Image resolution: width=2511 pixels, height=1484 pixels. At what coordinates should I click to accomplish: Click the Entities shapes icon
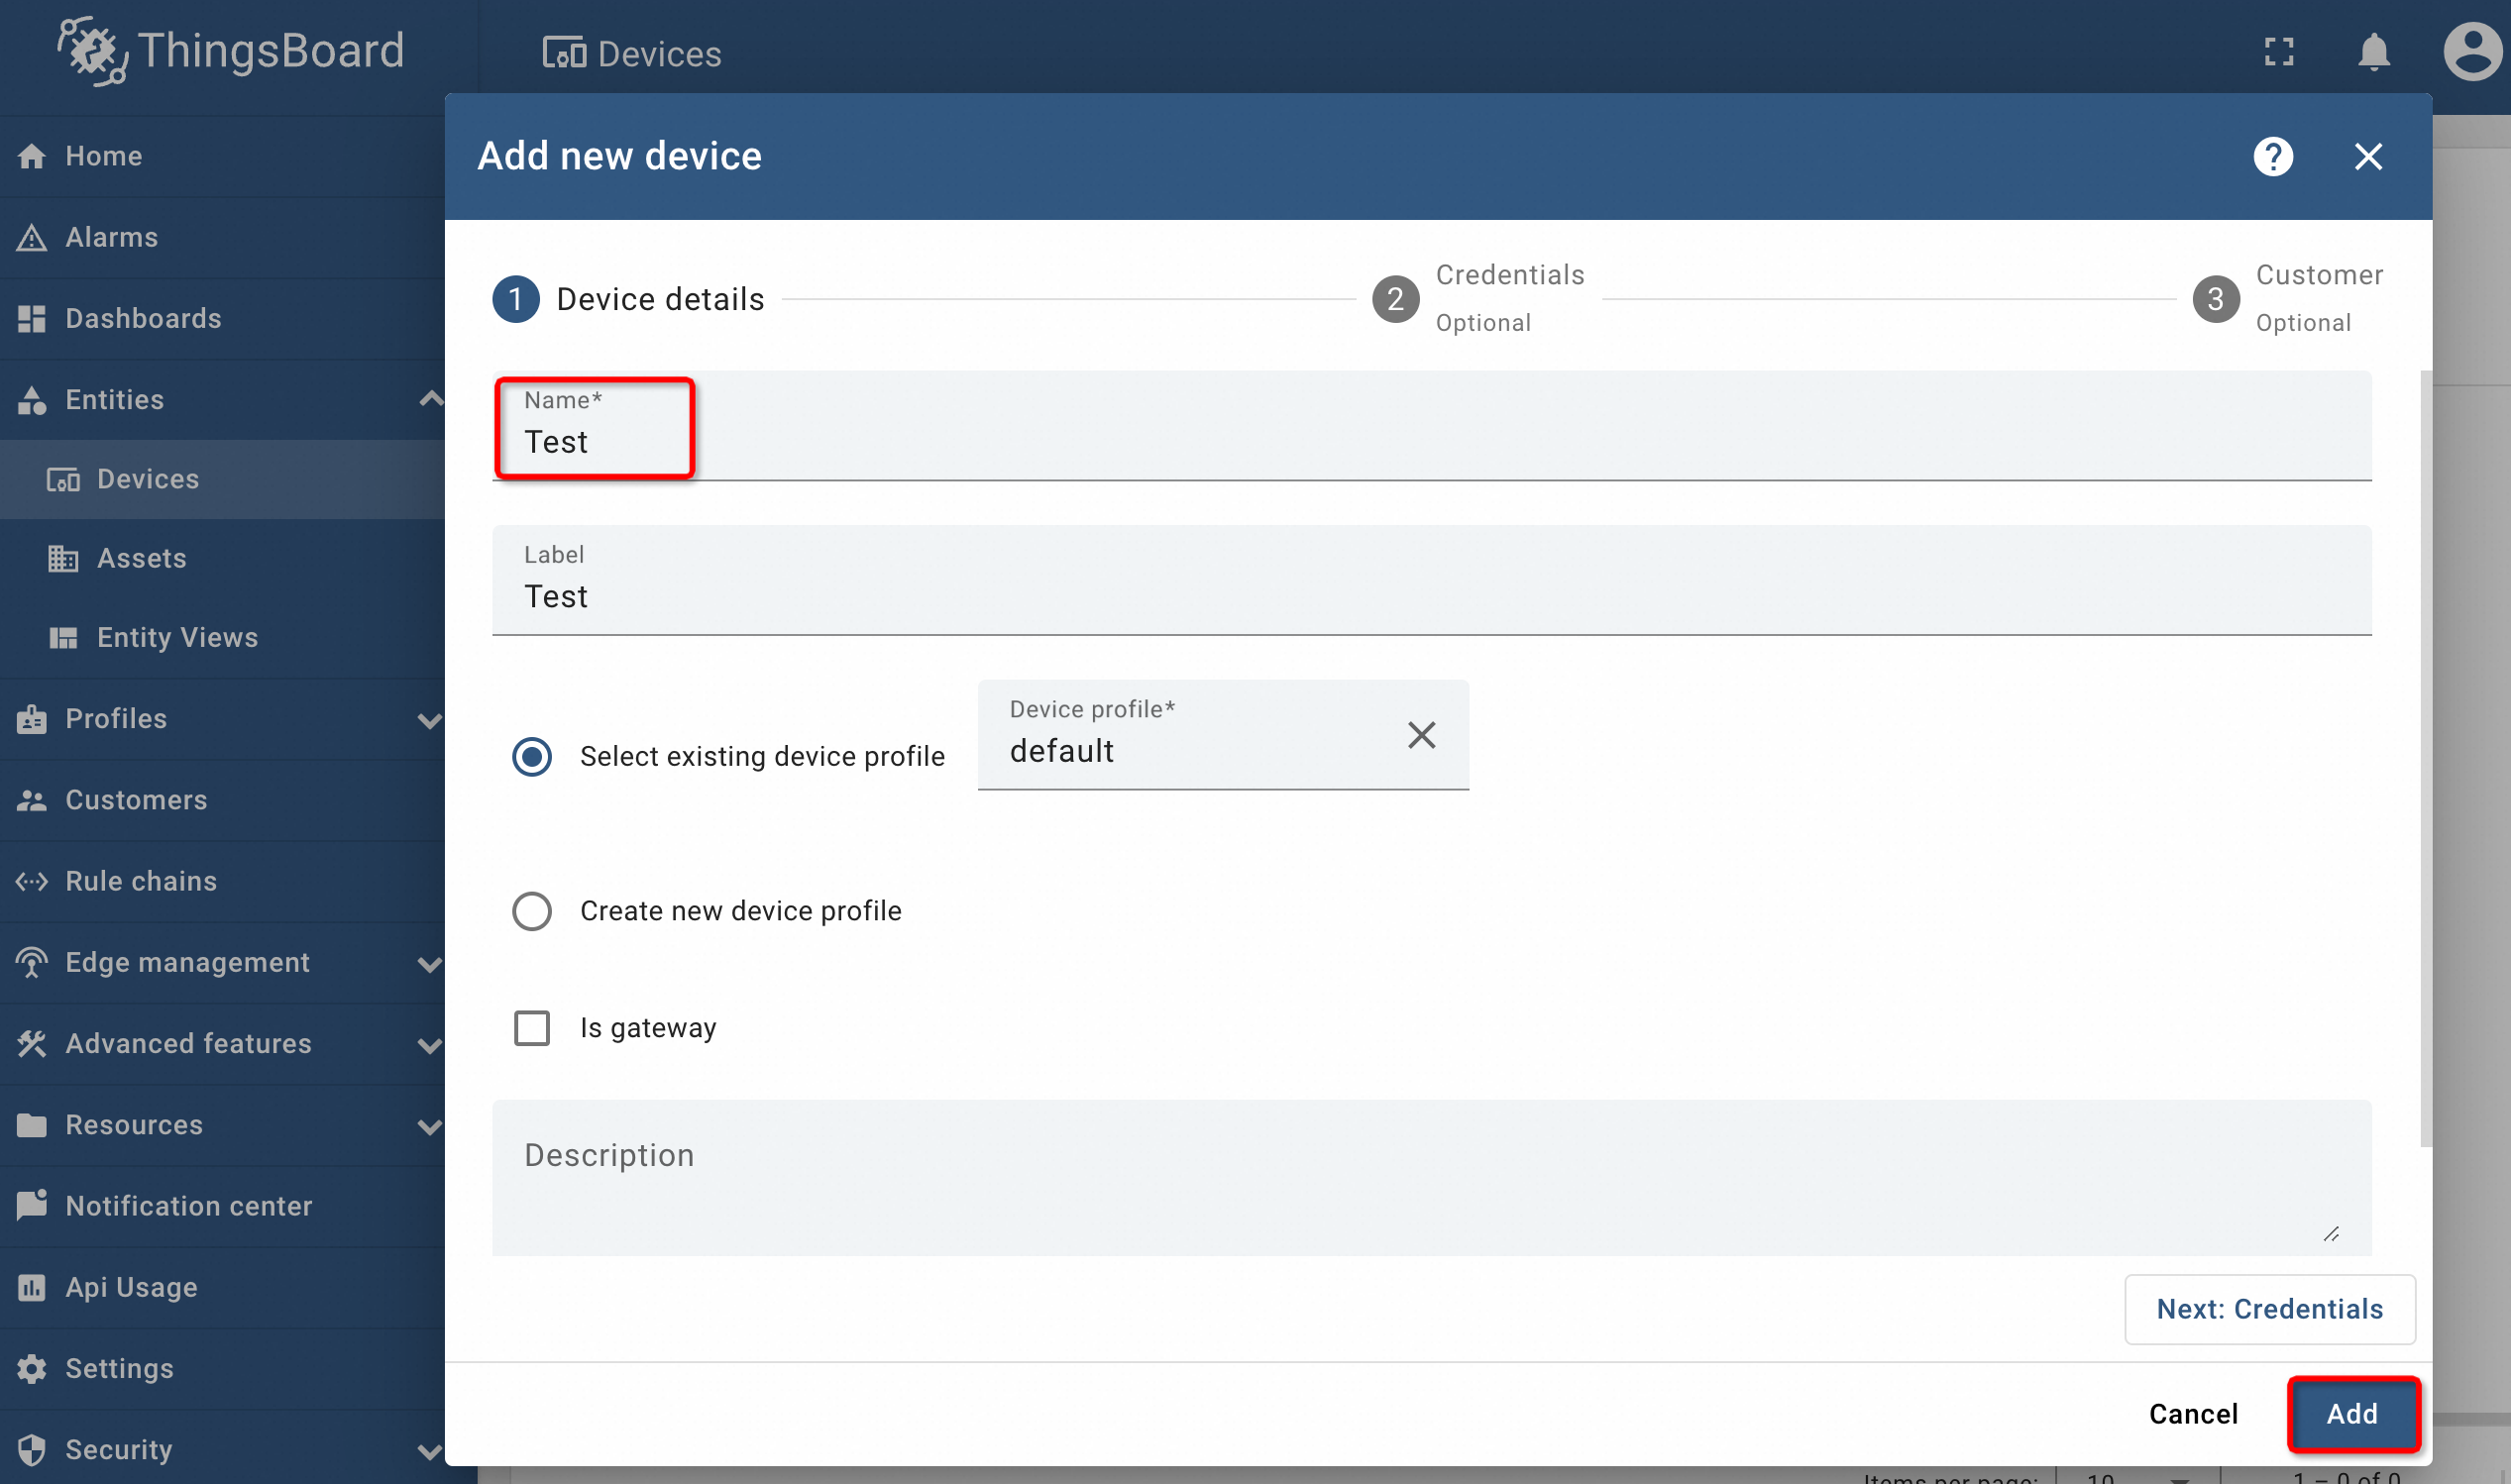pyautogui.click(x=32, y=400)
